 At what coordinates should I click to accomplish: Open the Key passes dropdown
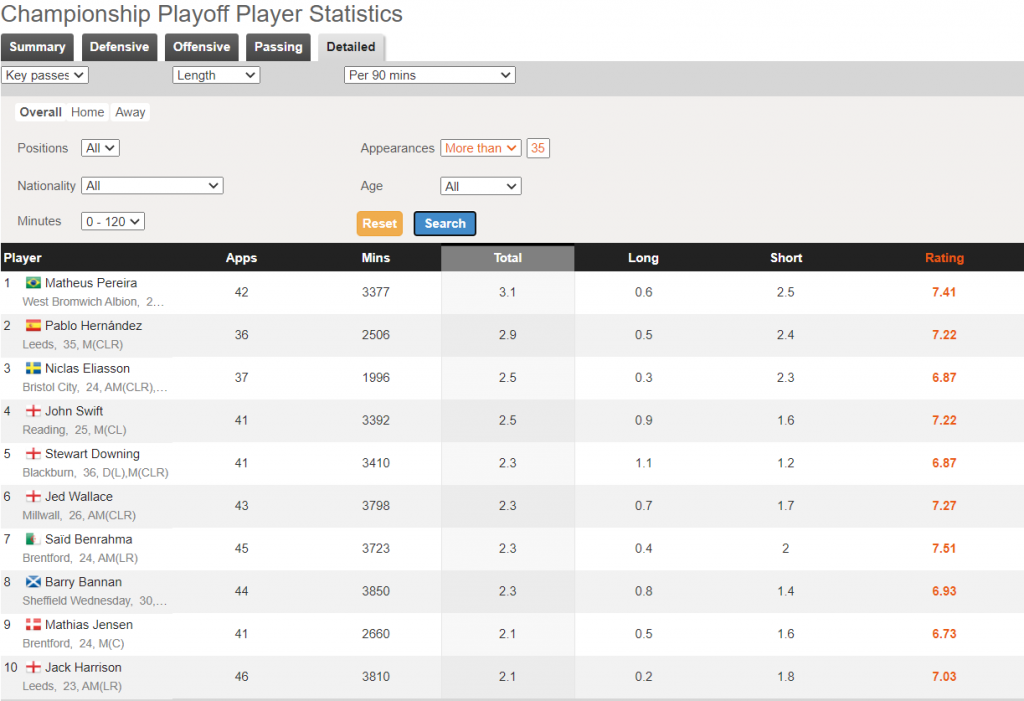pos(45,74)
